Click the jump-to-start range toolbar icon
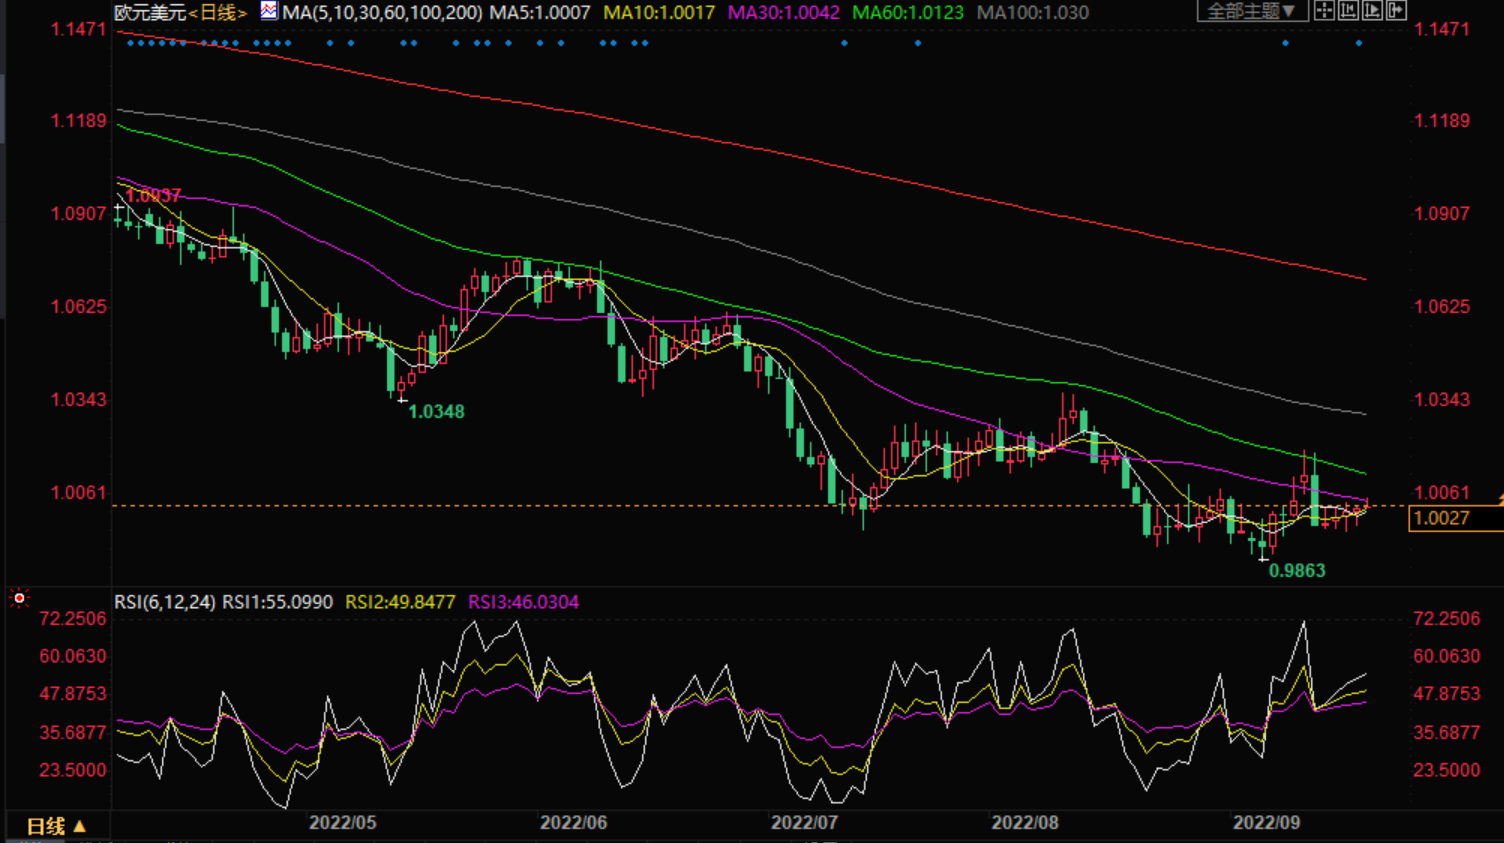This screenshot has width=1504, height=843. [x=1348, y=11]
